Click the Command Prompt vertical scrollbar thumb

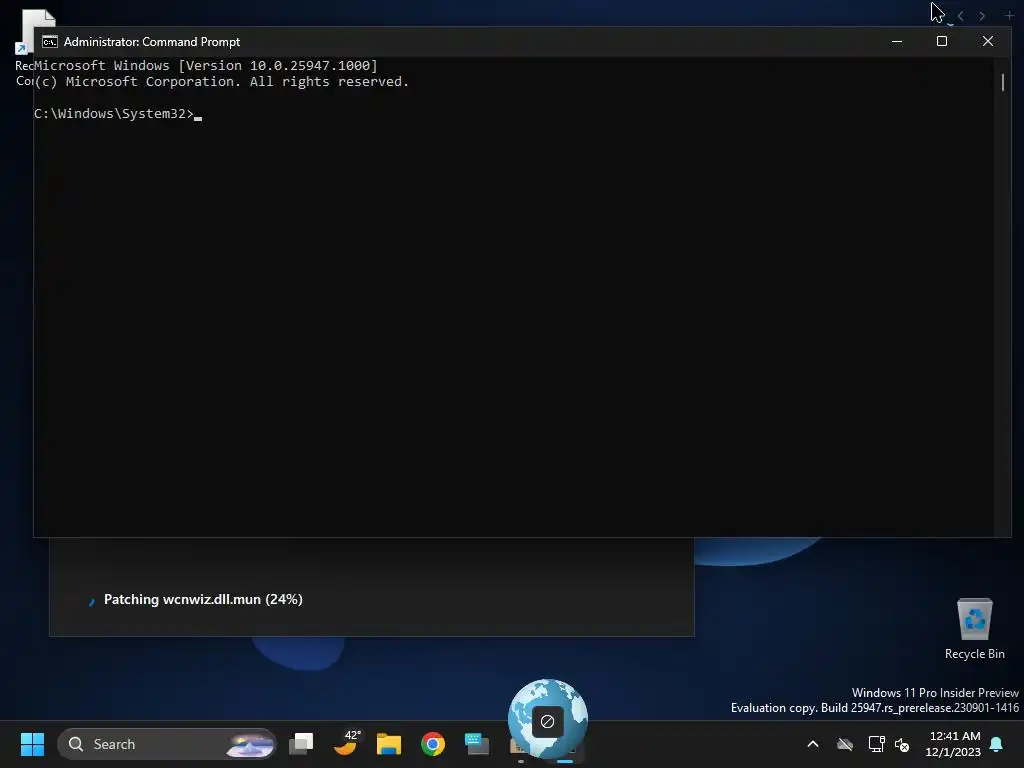point(1002,82)
